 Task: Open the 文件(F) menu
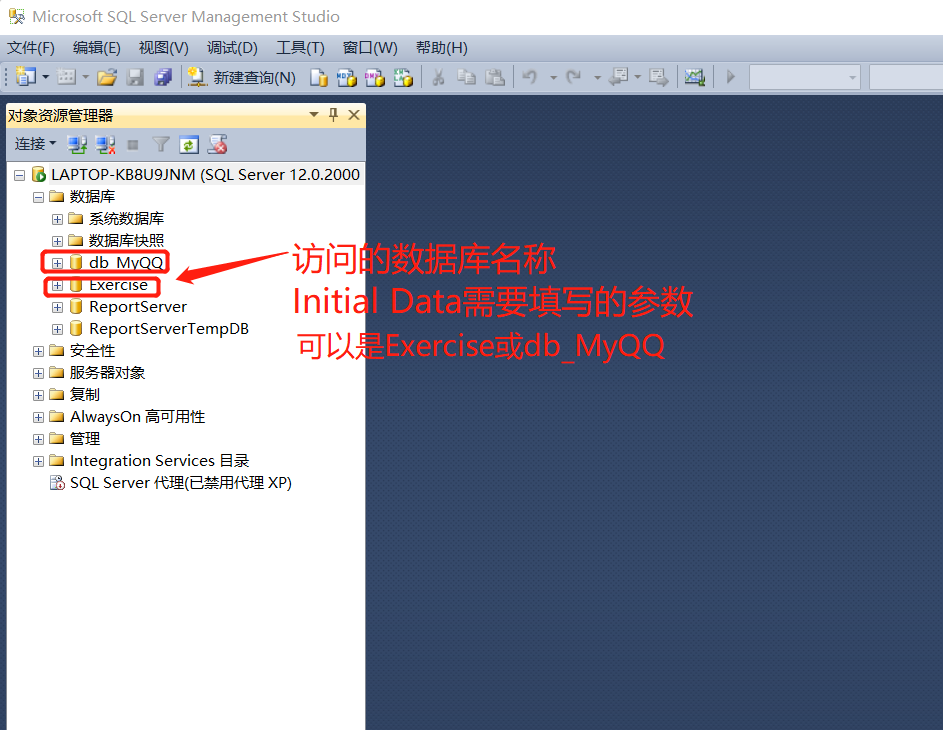click(31, 48)
